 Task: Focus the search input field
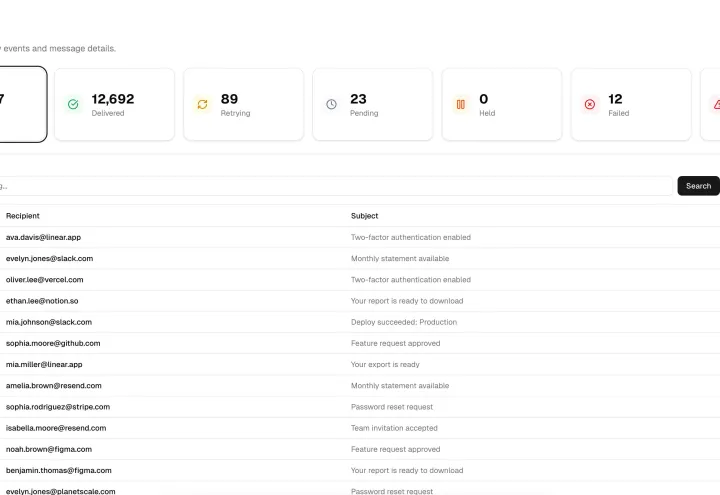(335, 186)
